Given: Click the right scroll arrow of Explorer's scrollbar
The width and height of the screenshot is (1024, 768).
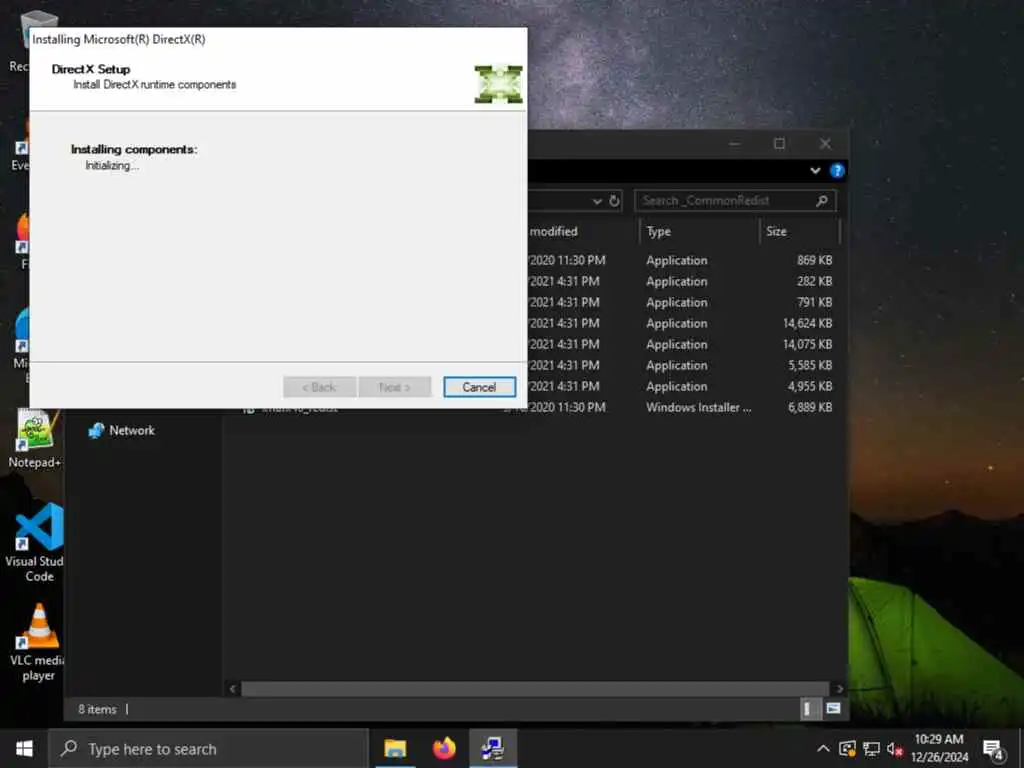Looking at the screenshot, I should pyautogui.click(x=839, y=688).
